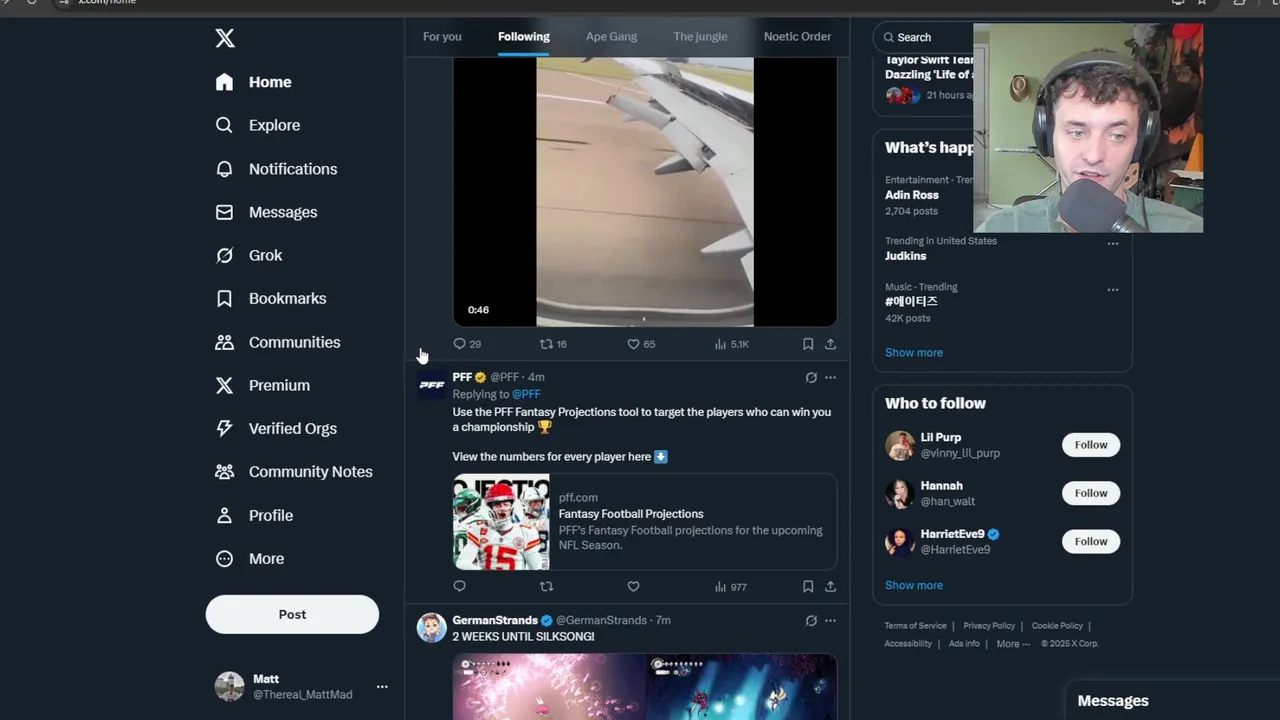Switch to the For you tab
This screenshot has height=720, width=1280.
click(442, 37)
